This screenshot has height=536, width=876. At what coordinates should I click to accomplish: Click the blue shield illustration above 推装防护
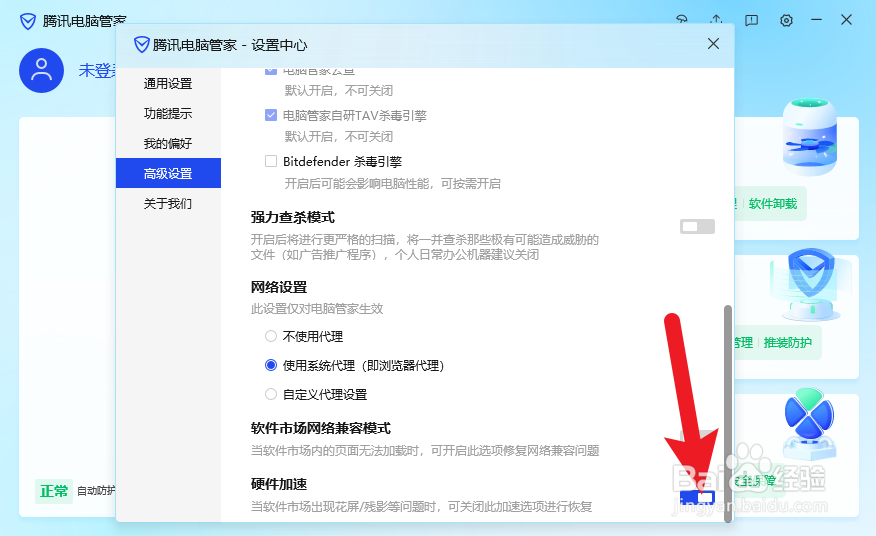point(810,284)
